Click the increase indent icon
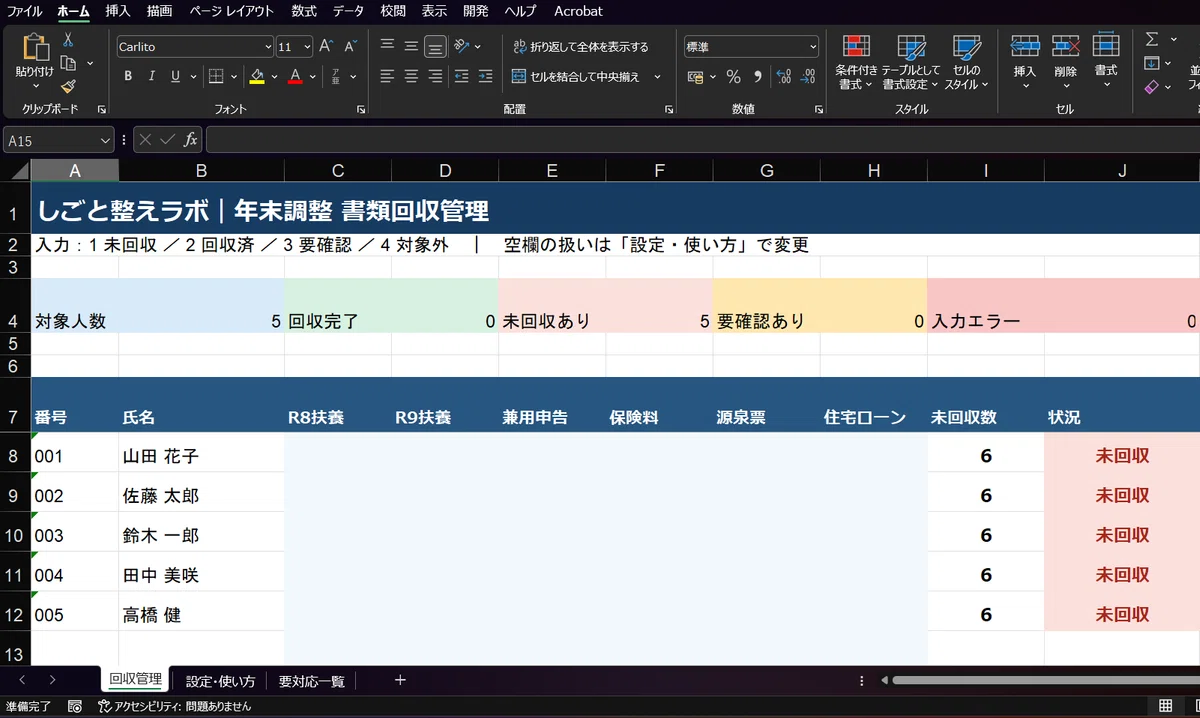Image resolution: width=1200 pixels, height=718 pixels. tap(486, 76)
